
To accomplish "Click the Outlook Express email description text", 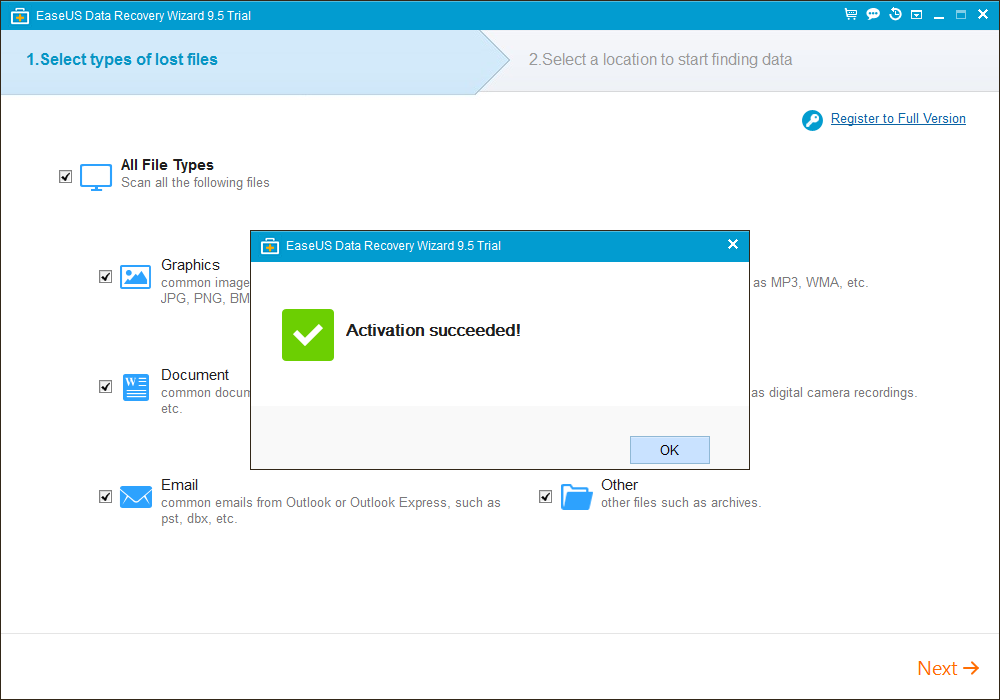I will 330,511.
